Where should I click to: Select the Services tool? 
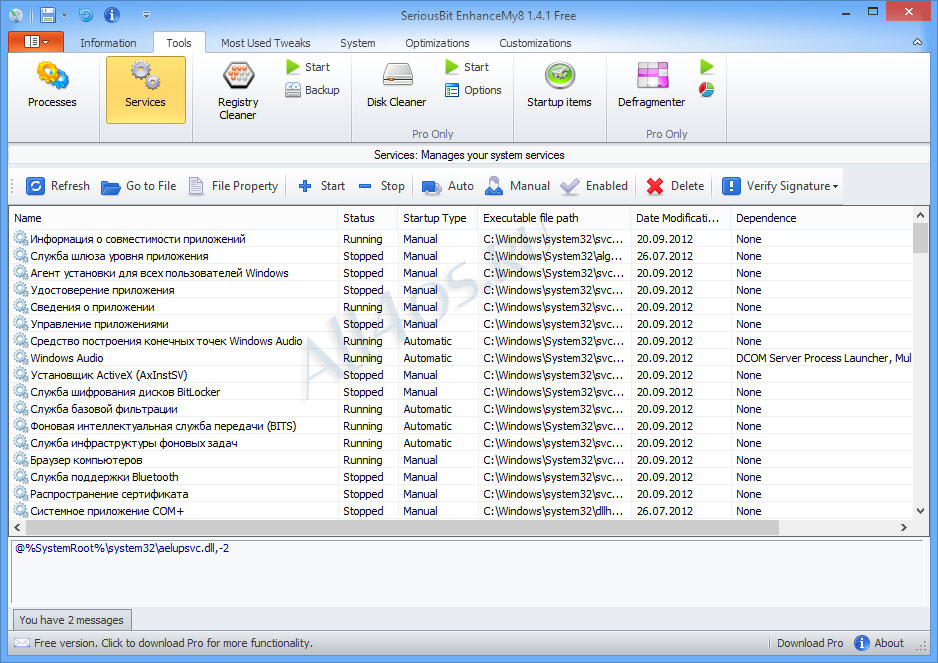(145, 90)
